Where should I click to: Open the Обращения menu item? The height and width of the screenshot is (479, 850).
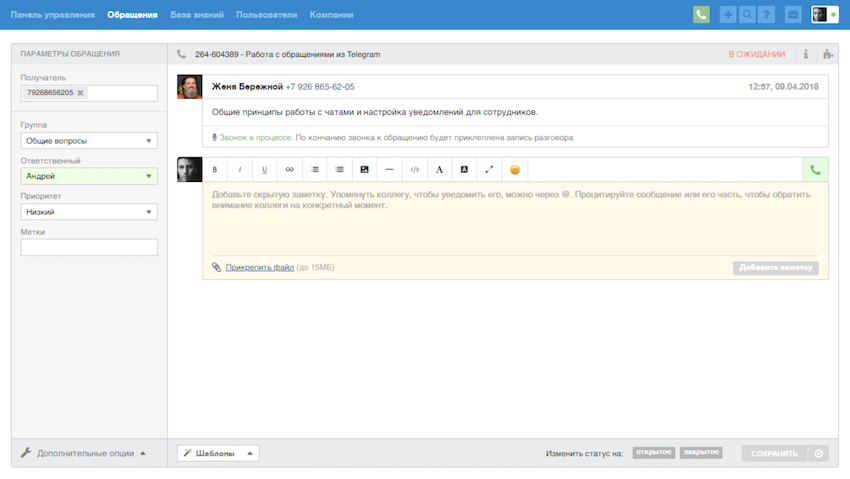[132, 15]
